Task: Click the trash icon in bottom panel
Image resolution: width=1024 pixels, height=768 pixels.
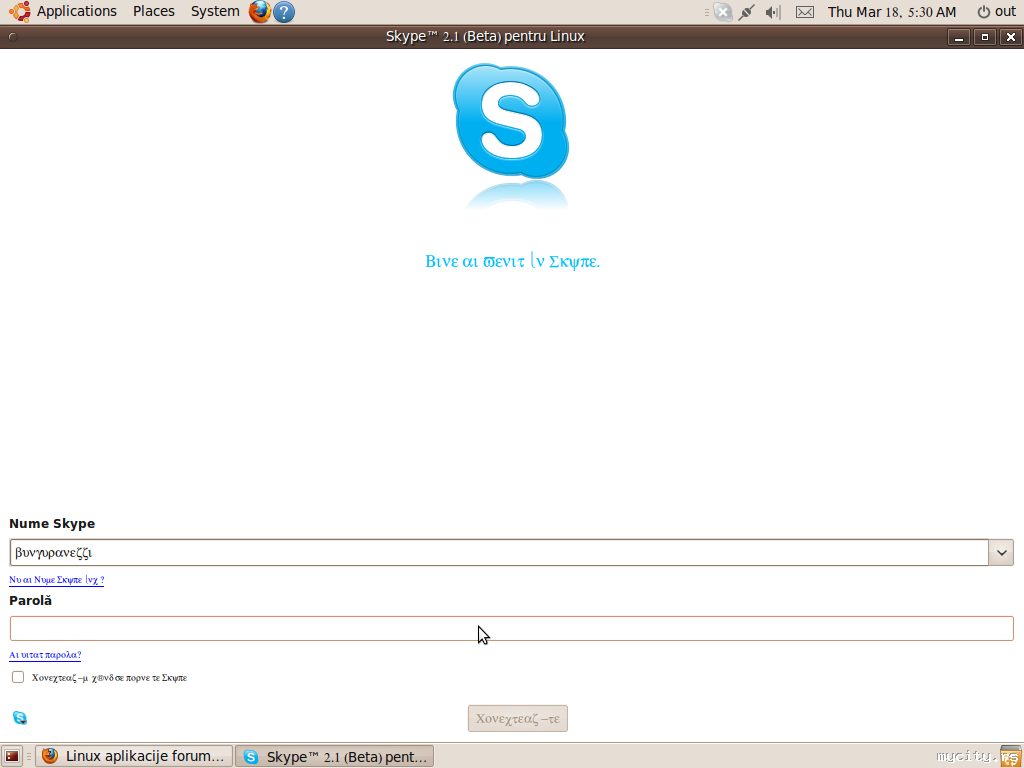Action: pyautogui.click(x=1010, y=756)
